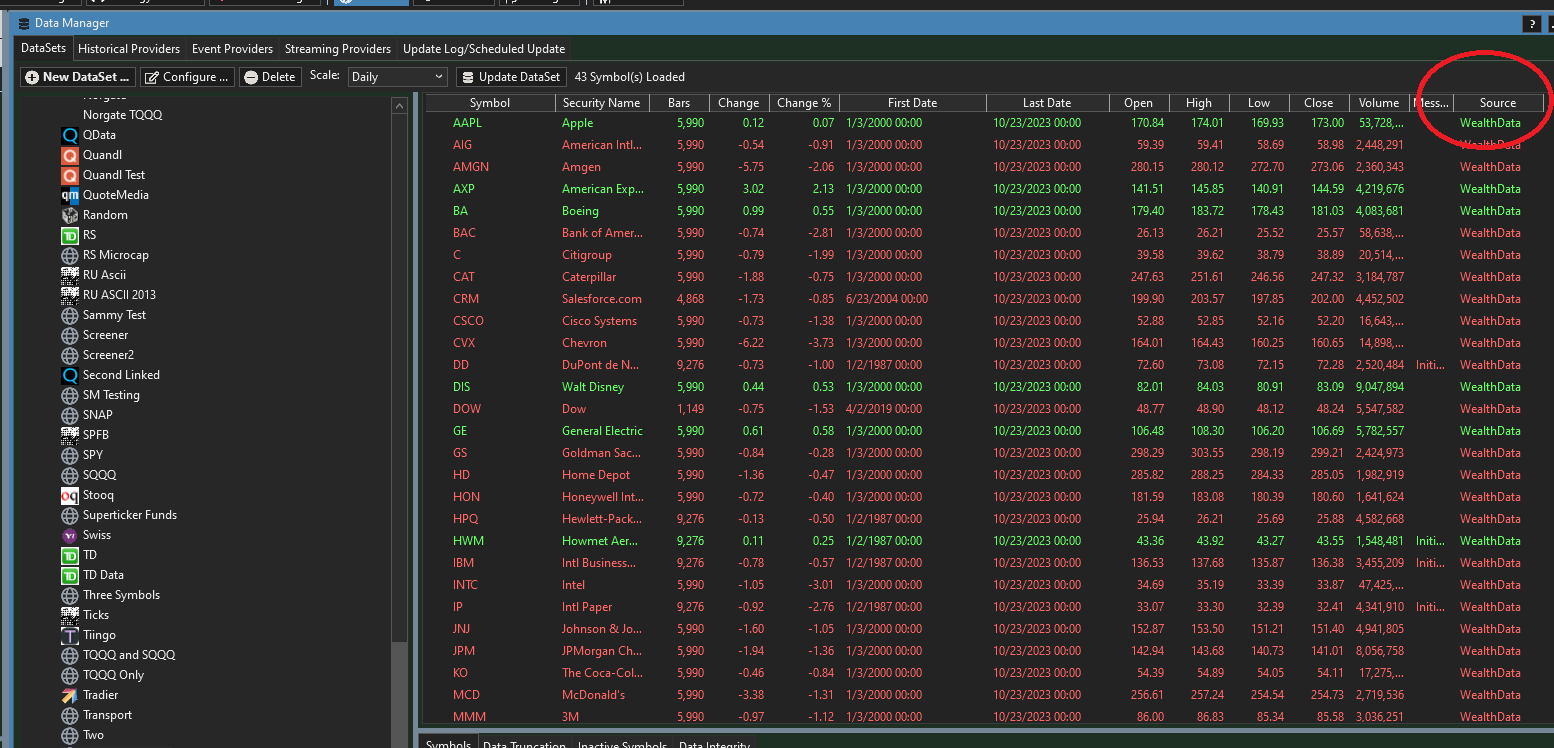Screen dimensions: 1554x748
Task: Click the Stooq provider icon
Action: pos(70,495)
